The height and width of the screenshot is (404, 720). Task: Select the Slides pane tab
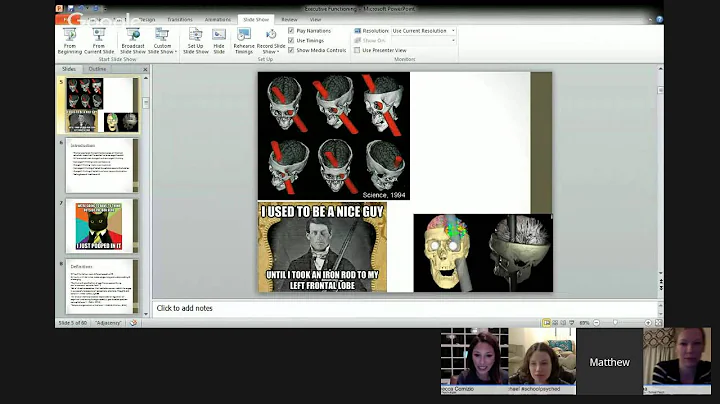click(x=69, y=69)
